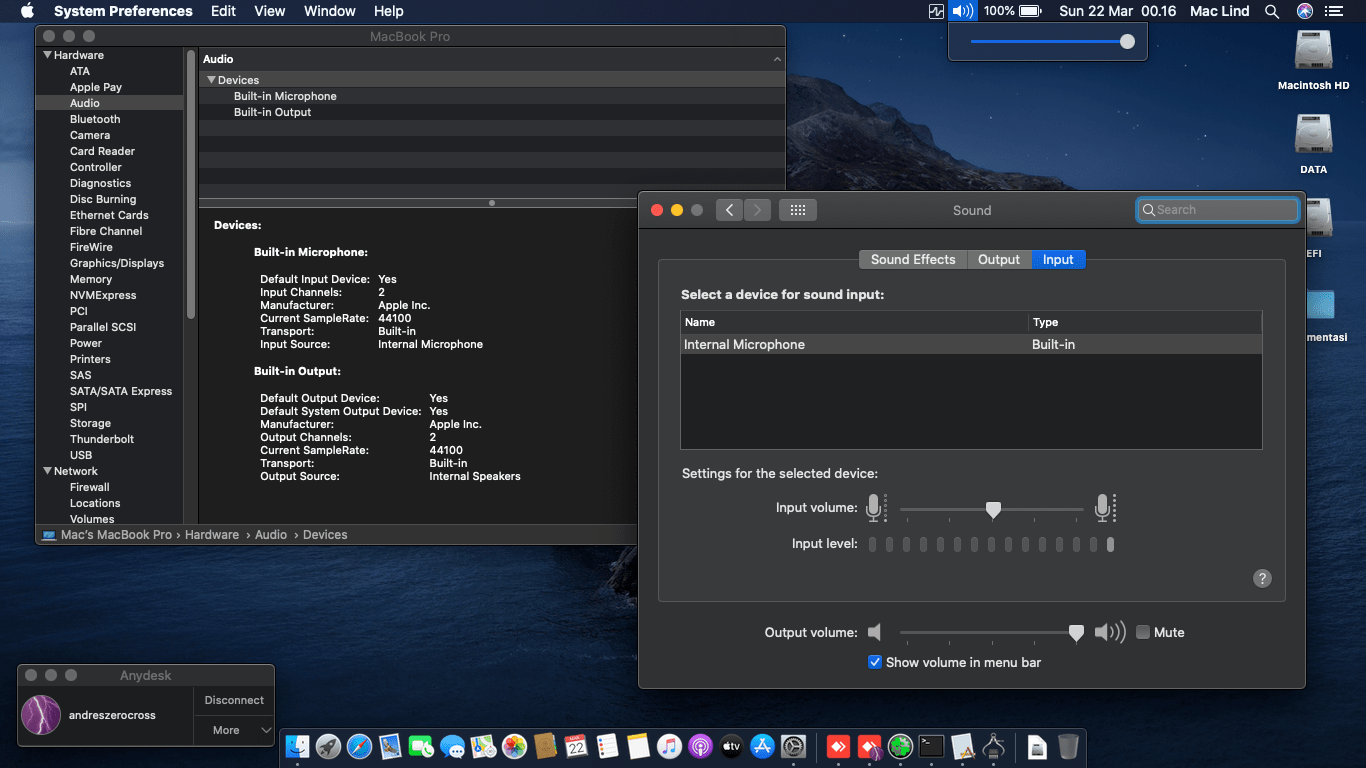1366x768 pixels.
Task: Select Internal Microphone input device row
Action: point(971,344)
